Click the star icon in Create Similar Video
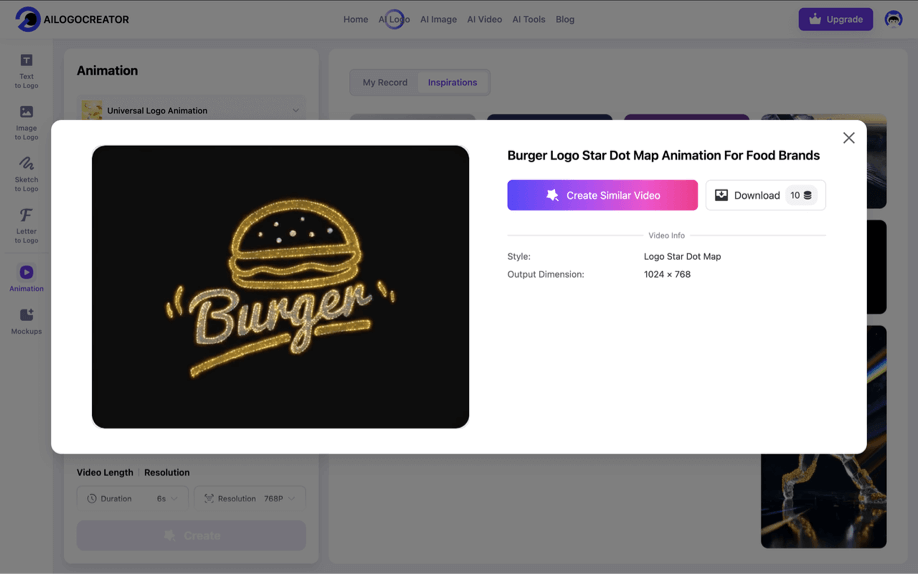Viewport: 918px width, 574px height. pos(552,195)
